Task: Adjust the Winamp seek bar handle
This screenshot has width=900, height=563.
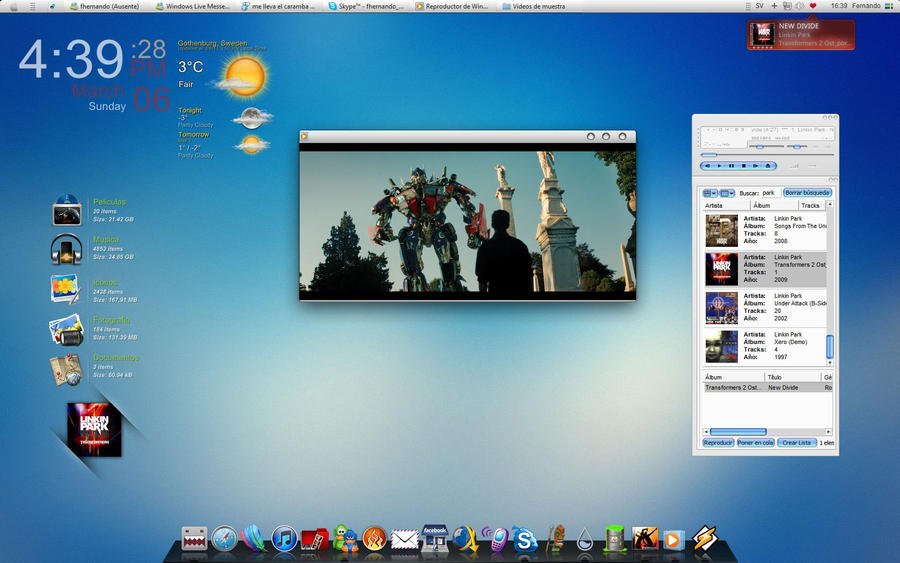Action: [x=709, y=155]
